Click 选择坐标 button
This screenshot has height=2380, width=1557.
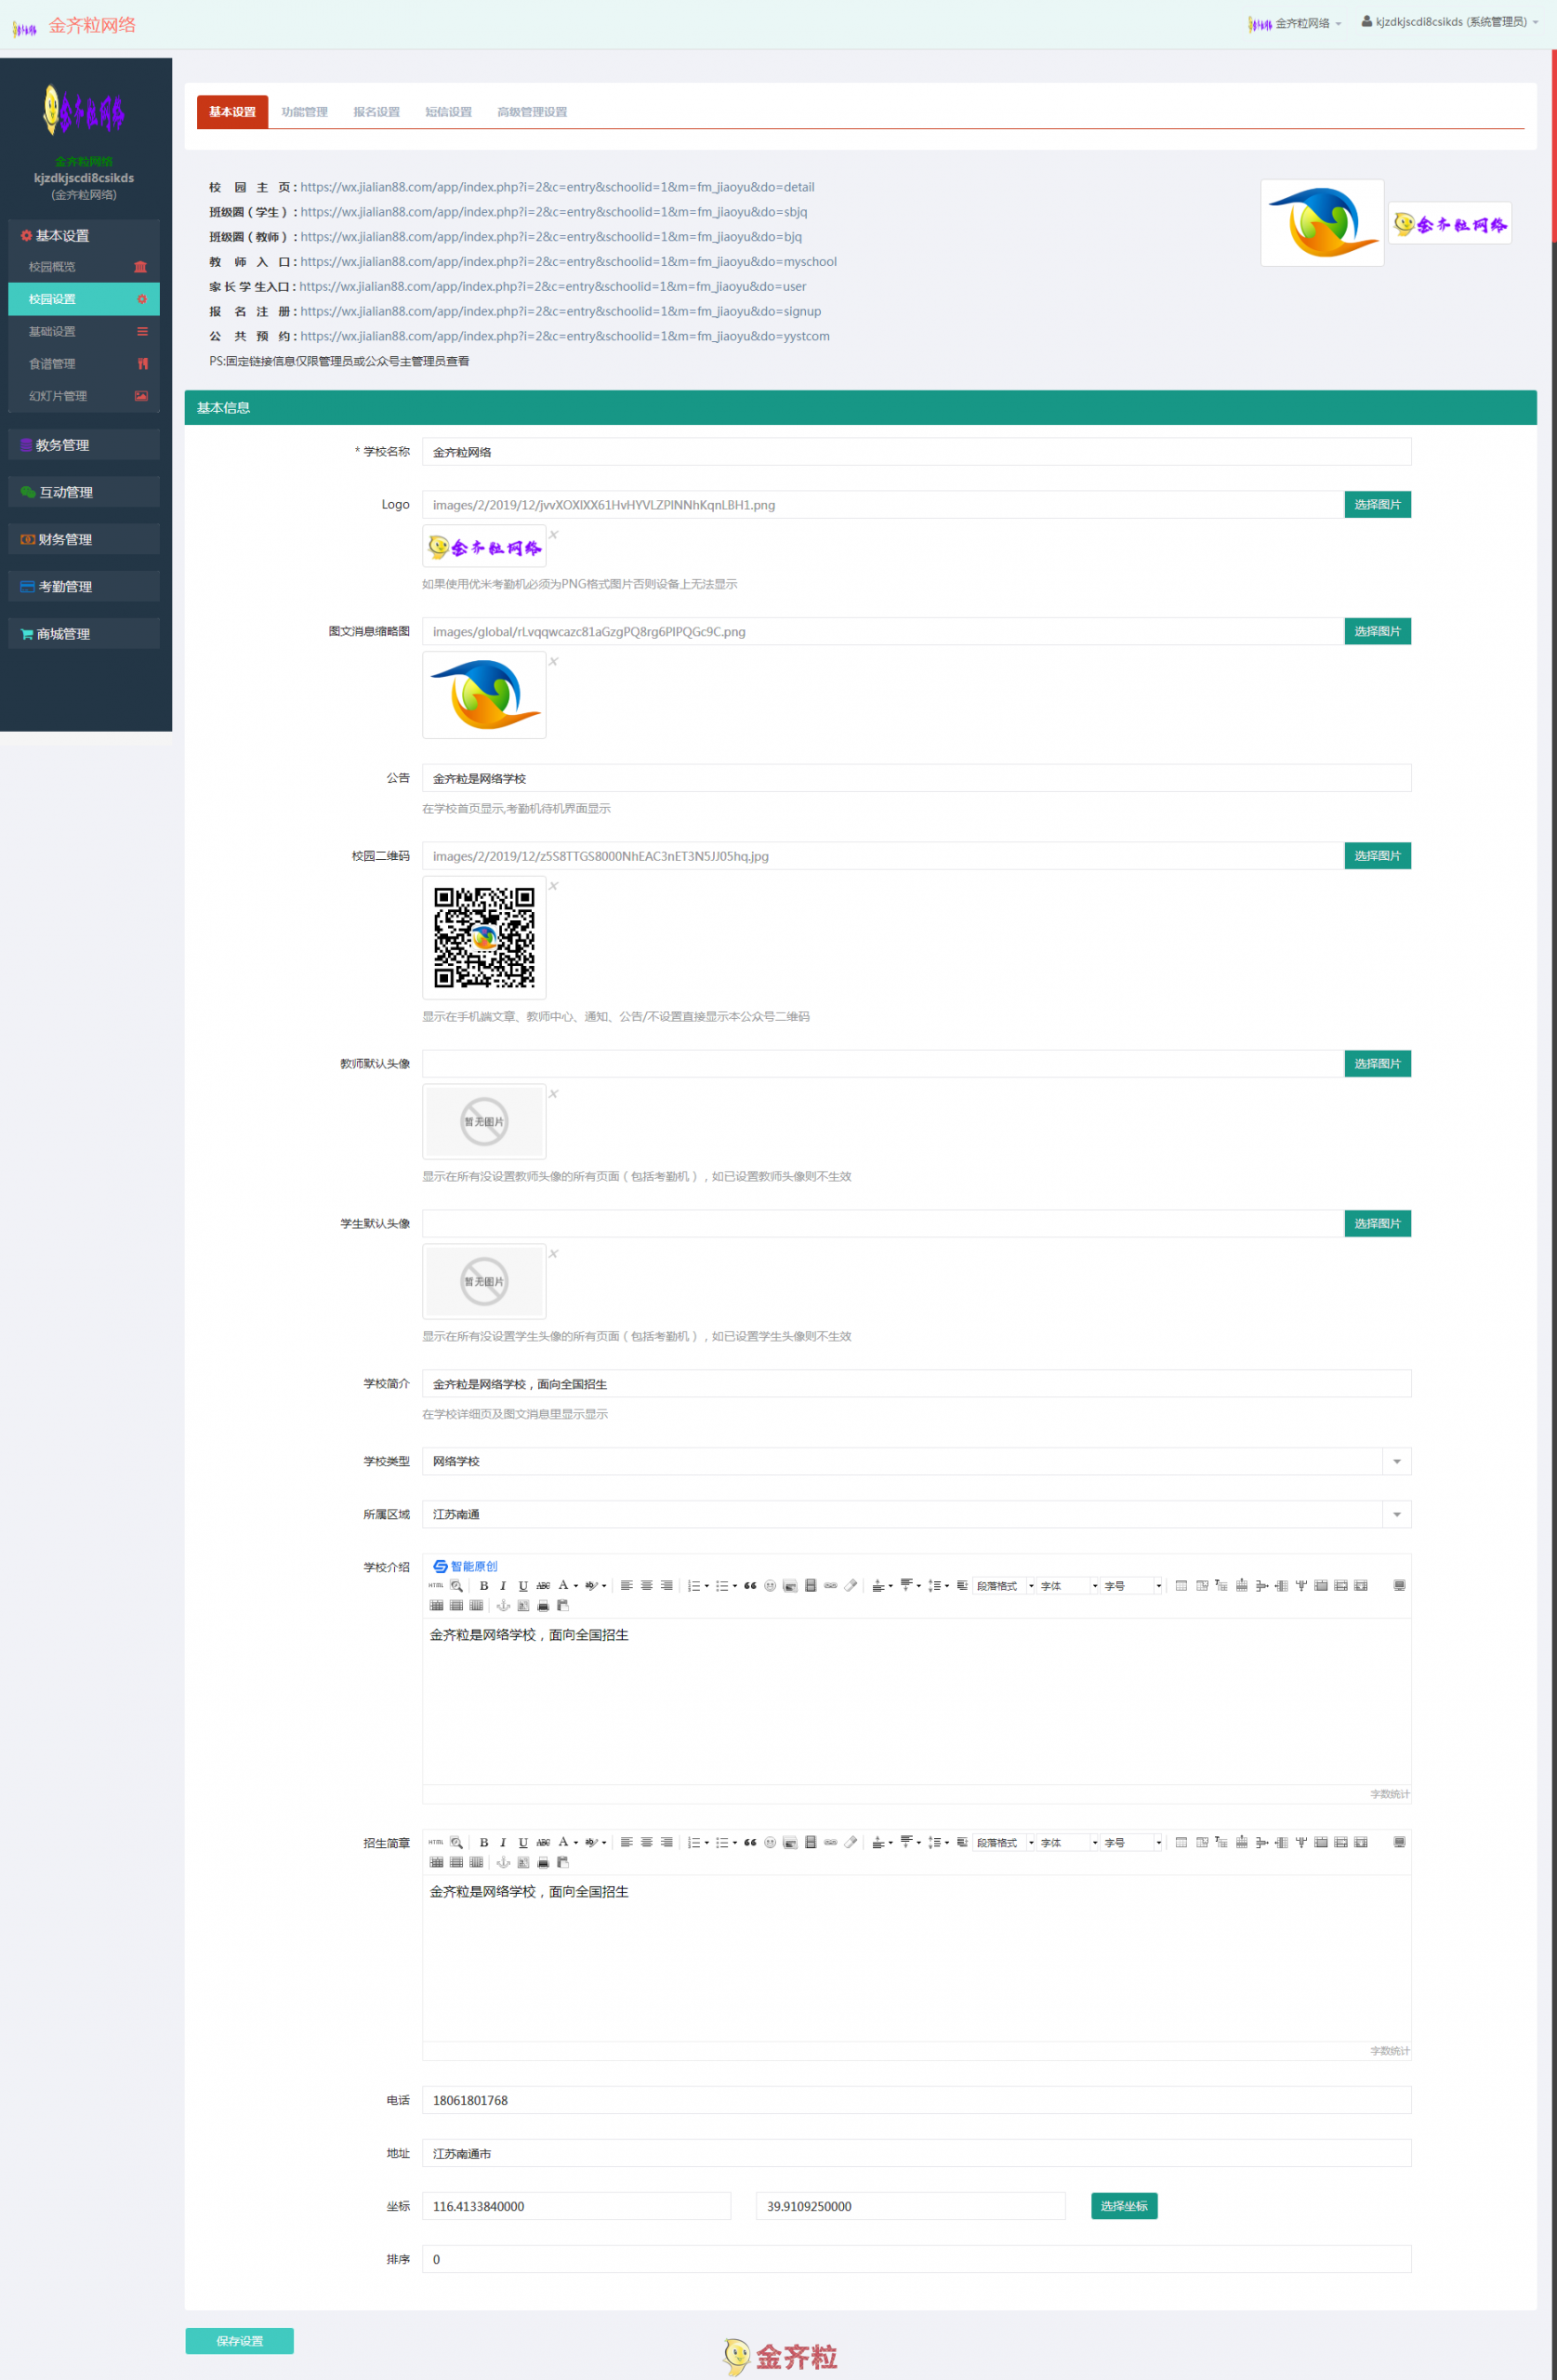pos(1124,2206)
